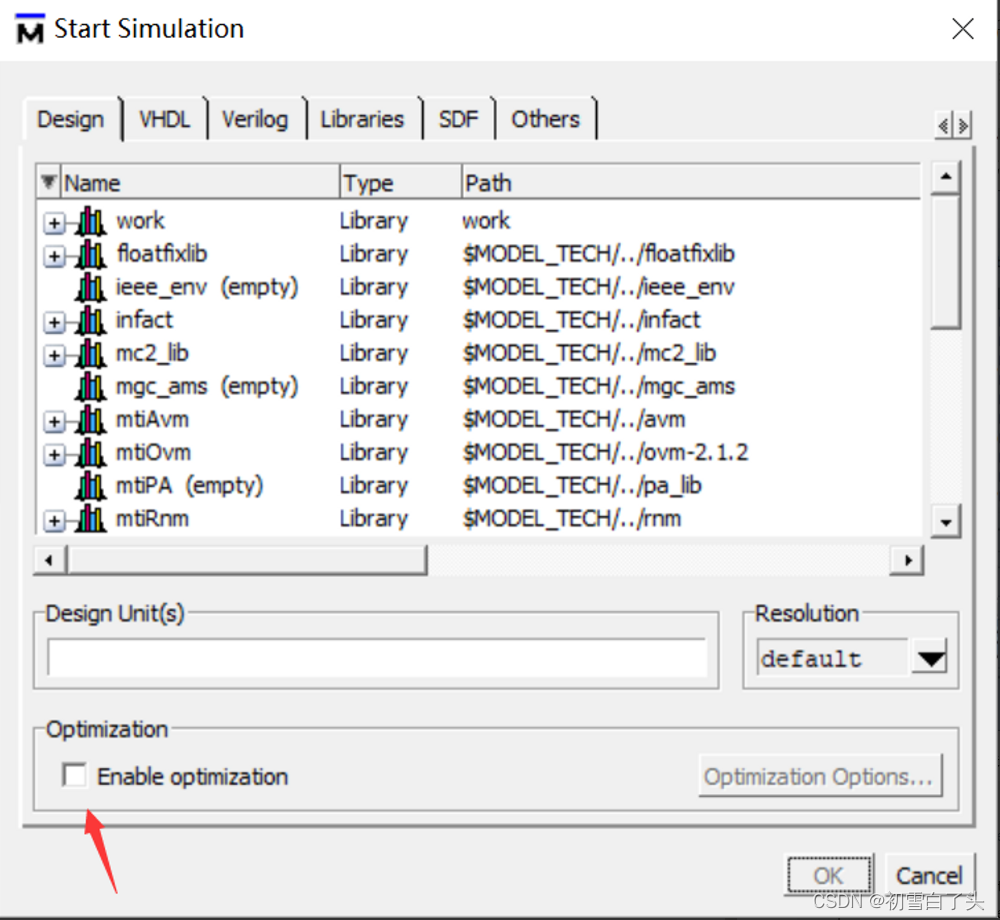Expand the work library tree

click(52, 221)
